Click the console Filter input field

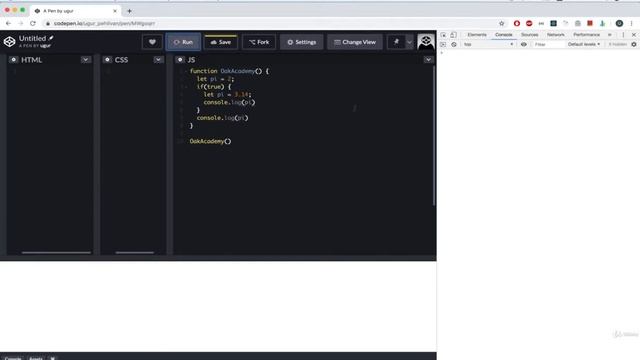pos(548,44)
